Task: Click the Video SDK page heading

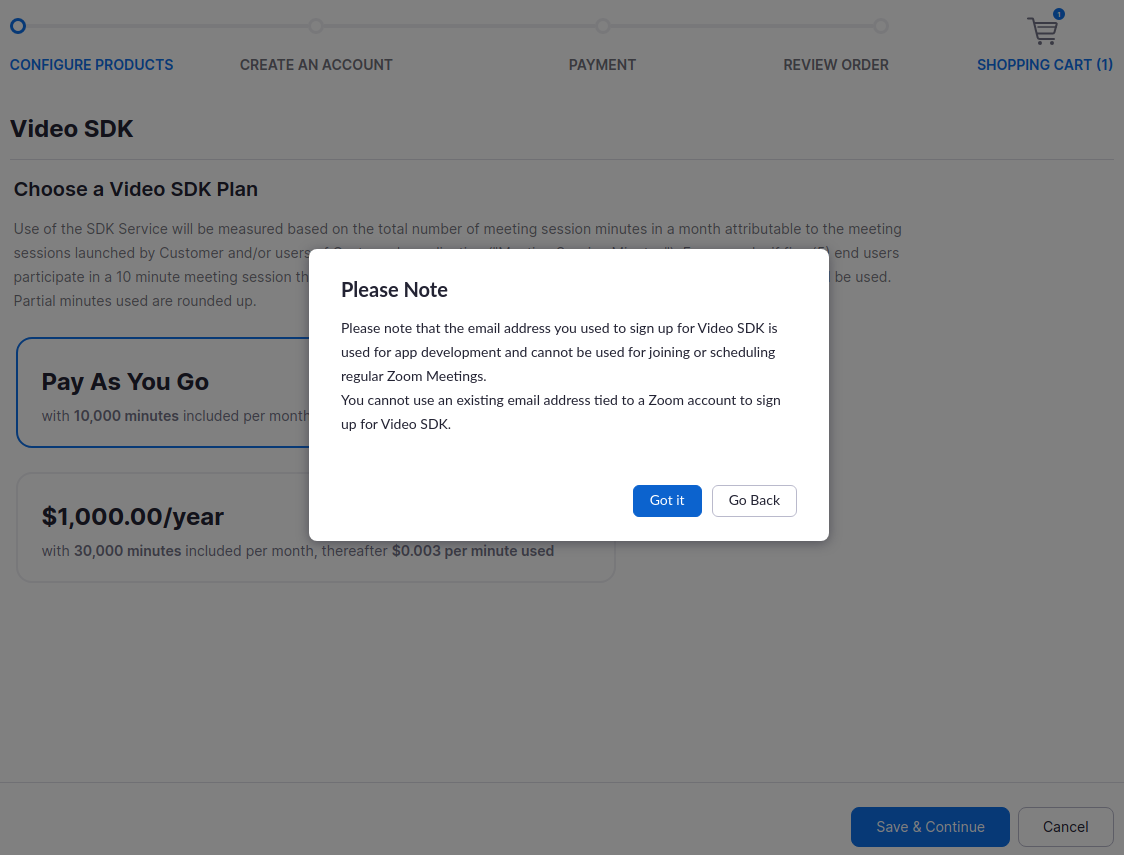Action: (x=72, y=129)
